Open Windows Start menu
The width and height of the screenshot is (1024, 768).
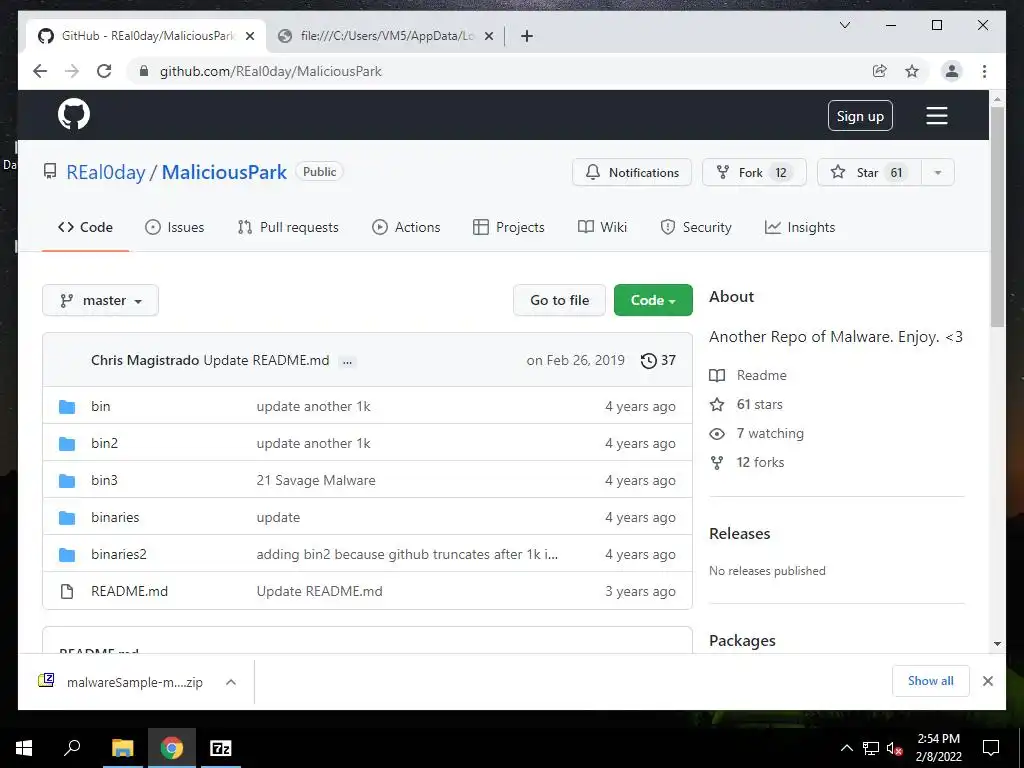click(x=24, y=748)
